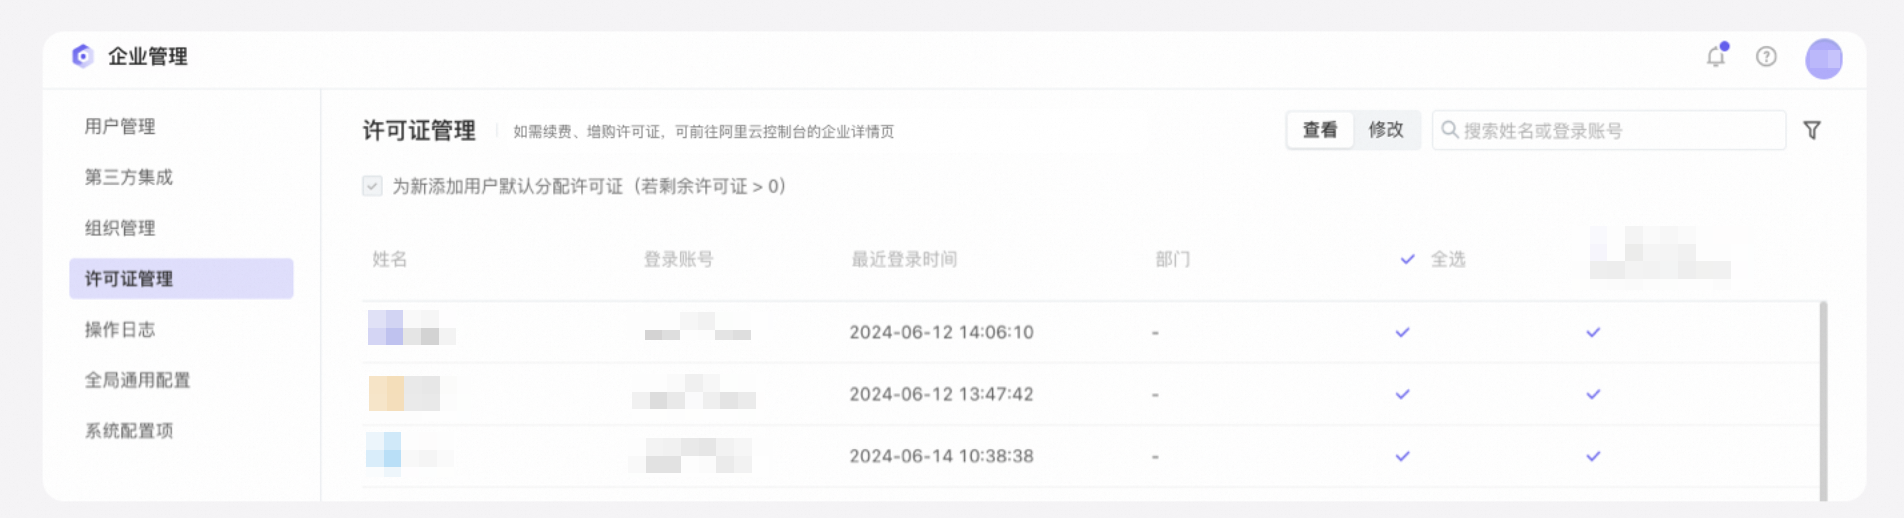
Task: Toggle last column checkmark for 14:06:10 row
Action: point(1593,332)
